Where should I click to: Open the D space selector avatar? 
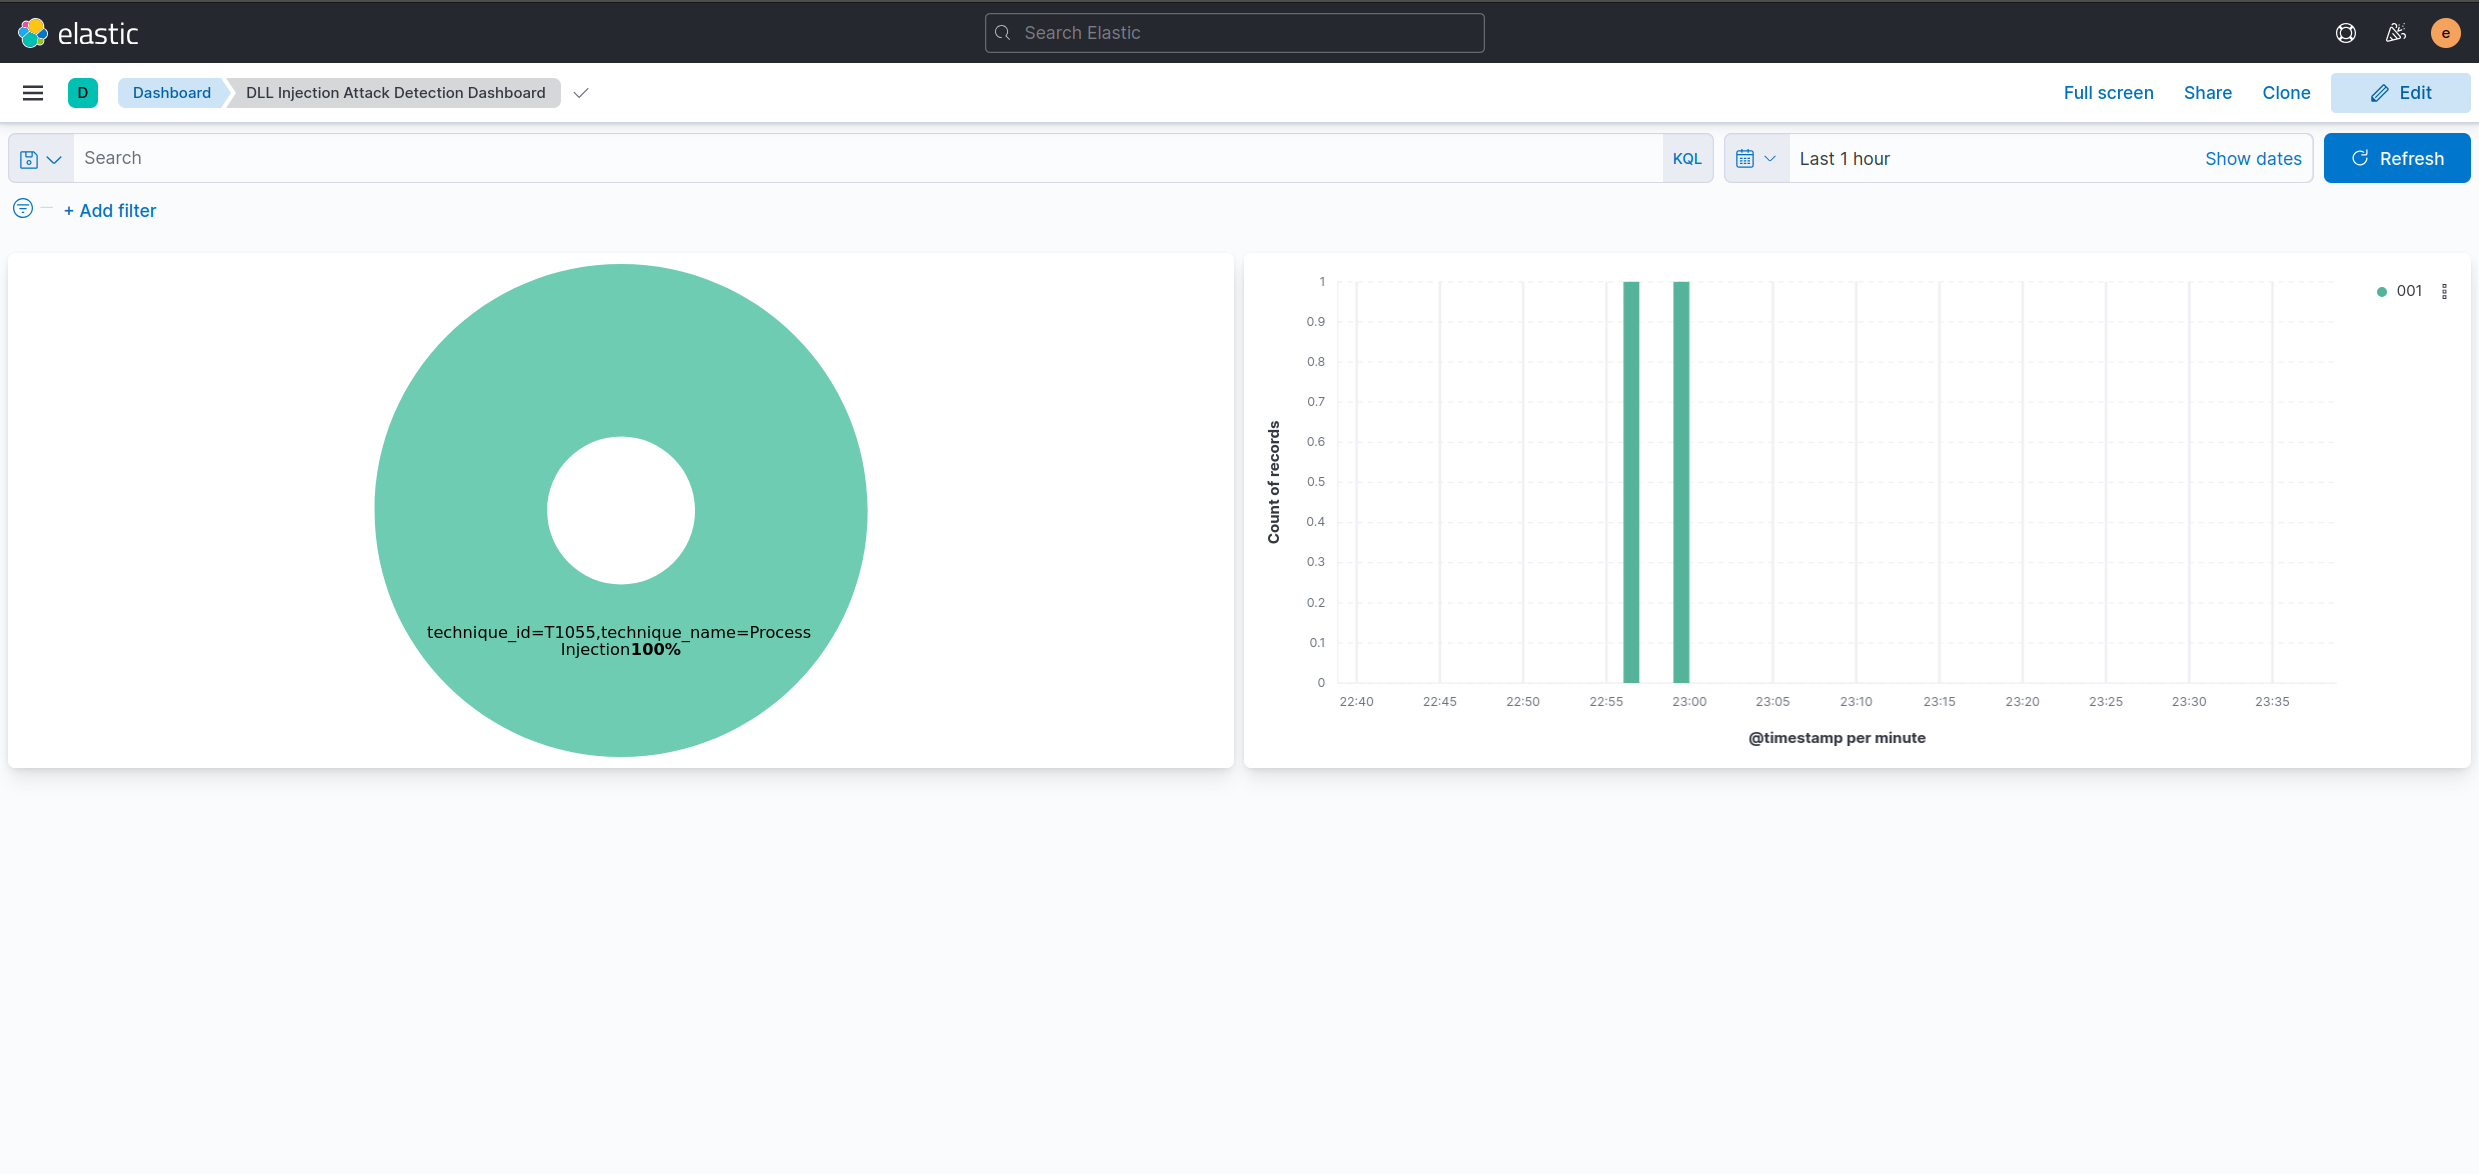pyautogui.click(x=83, y=93)
